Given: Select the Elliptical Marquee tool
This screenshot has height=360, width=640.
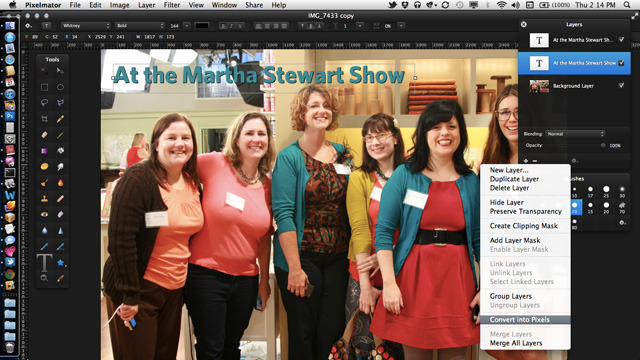Looking at the screenshot, I should tap(60, 87).
